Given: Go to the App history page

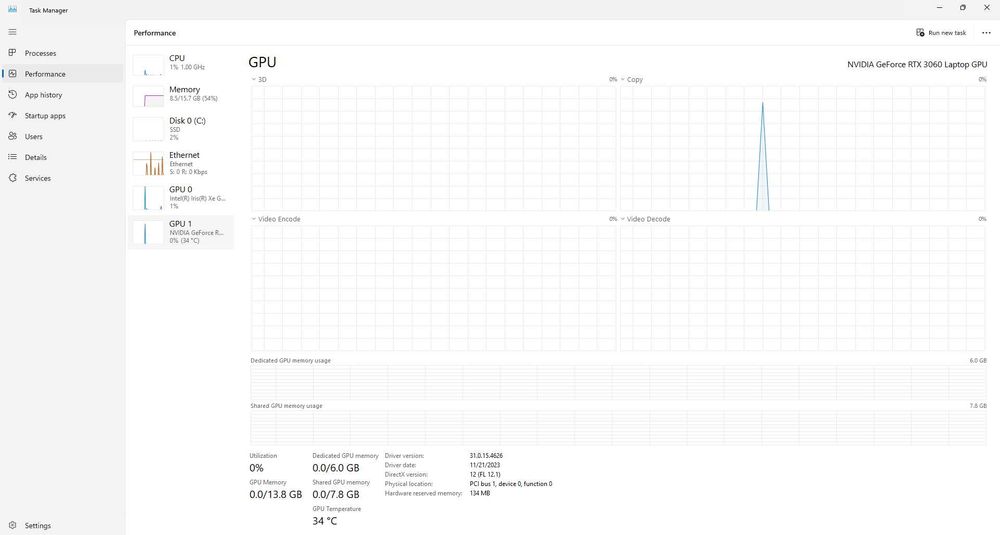Looking at the screenshot, I should (x=62, y=94).
